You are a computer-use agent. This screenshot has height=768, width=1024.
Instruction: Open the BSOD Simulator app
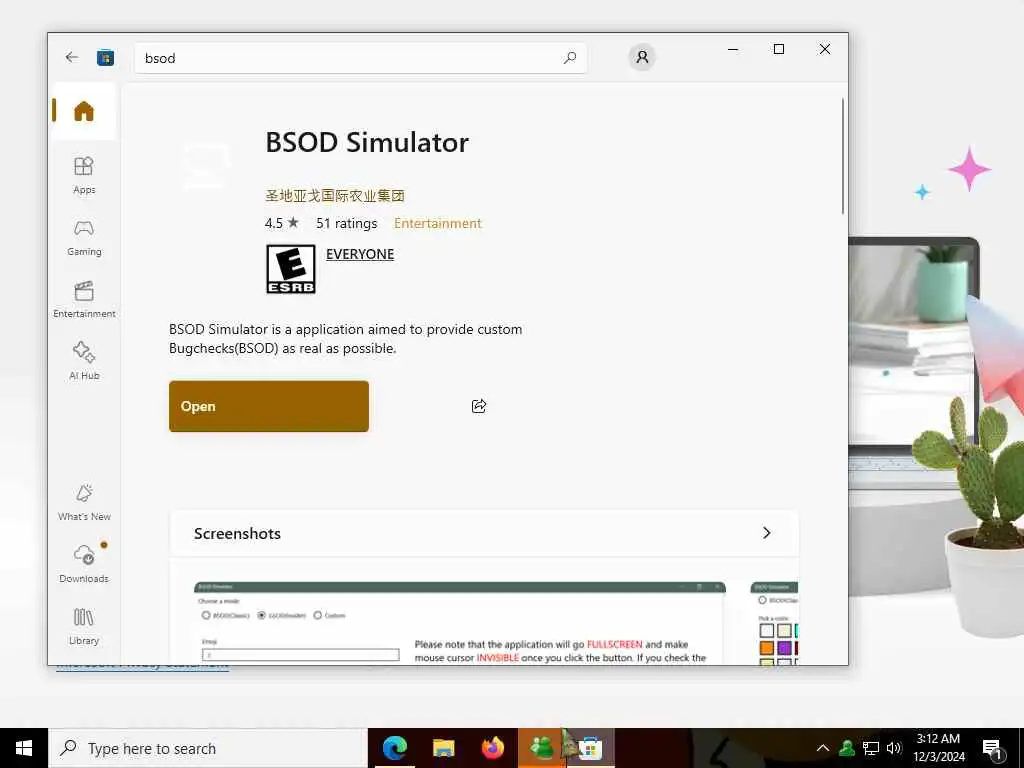tap(268, 406)
